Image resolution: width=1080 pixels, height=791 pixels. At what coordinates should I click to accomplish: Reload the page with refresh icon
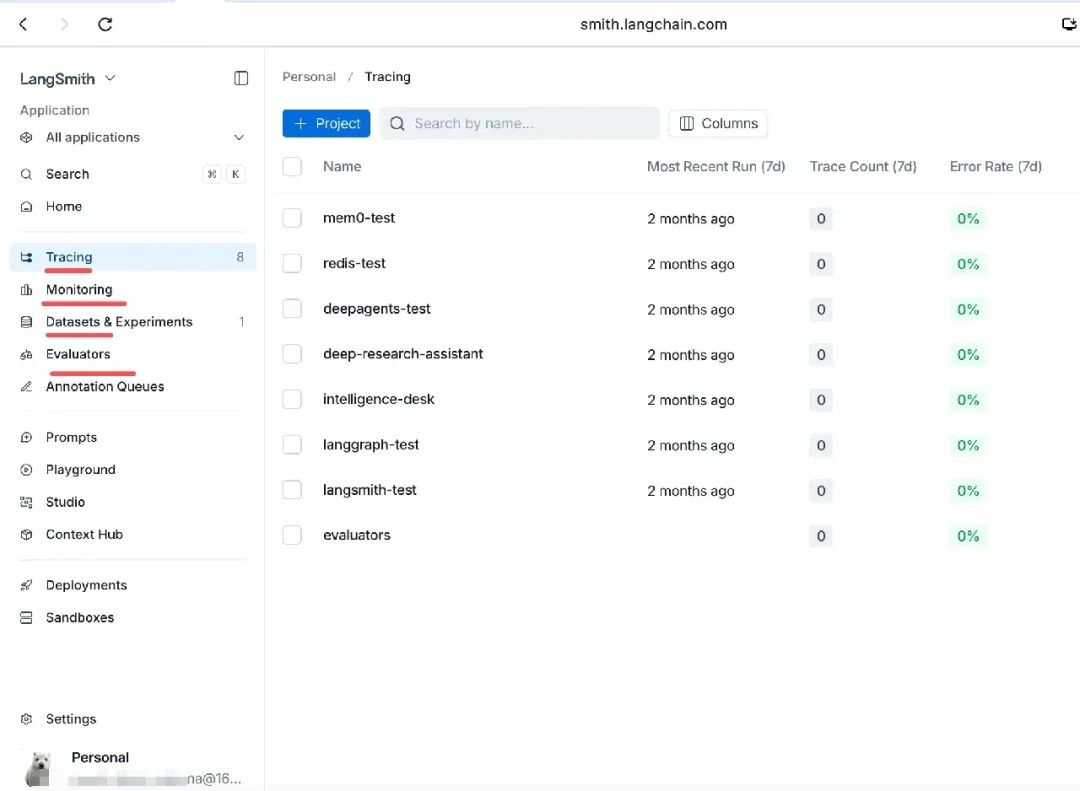click(x=105, y=25)
